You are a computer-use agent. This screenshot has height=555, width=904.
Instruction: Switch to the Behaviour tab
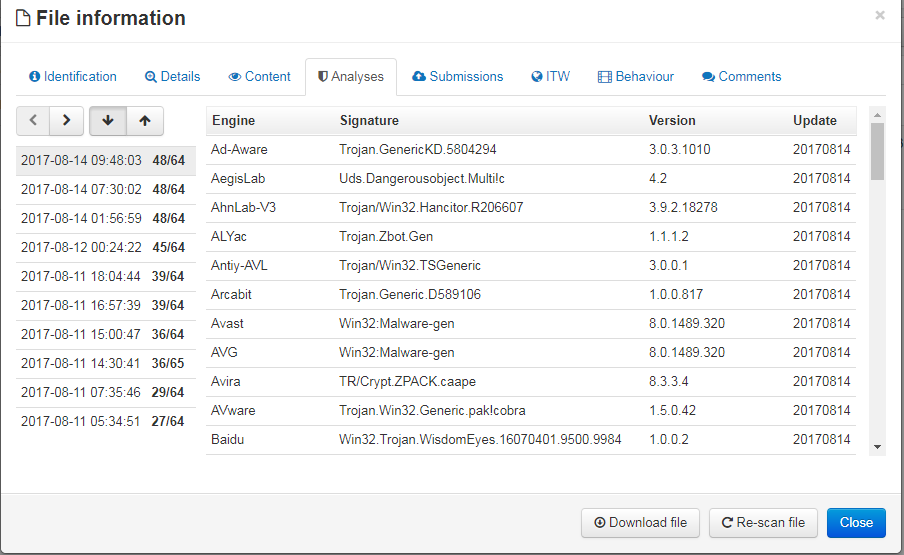(635, 76)
